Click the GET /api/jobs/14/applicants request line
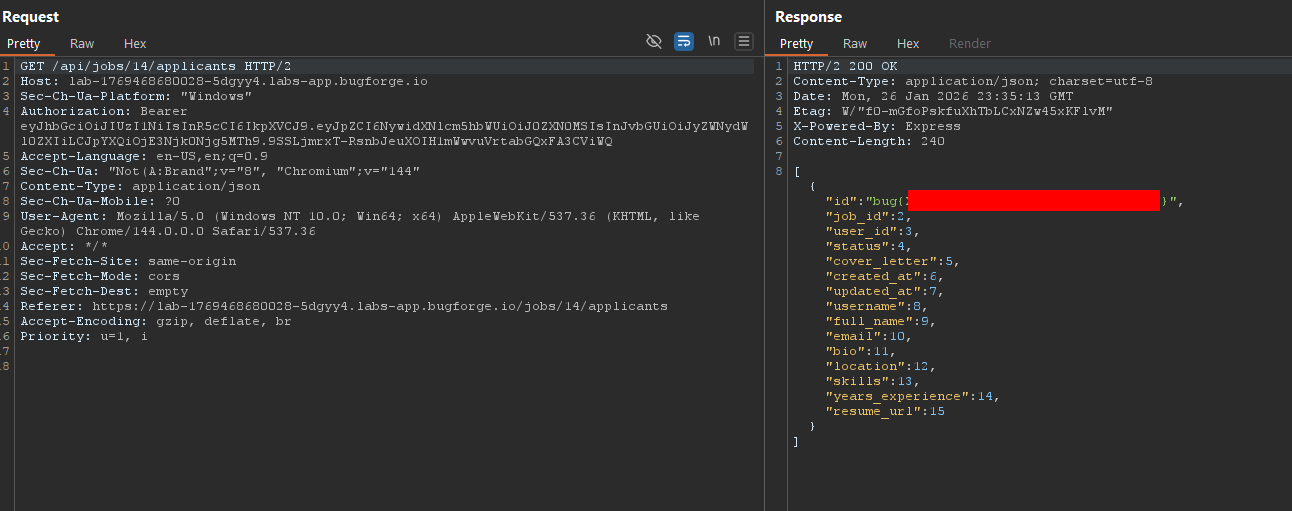The width and height of the screenshot is (1292, 511). pos(155,66)
